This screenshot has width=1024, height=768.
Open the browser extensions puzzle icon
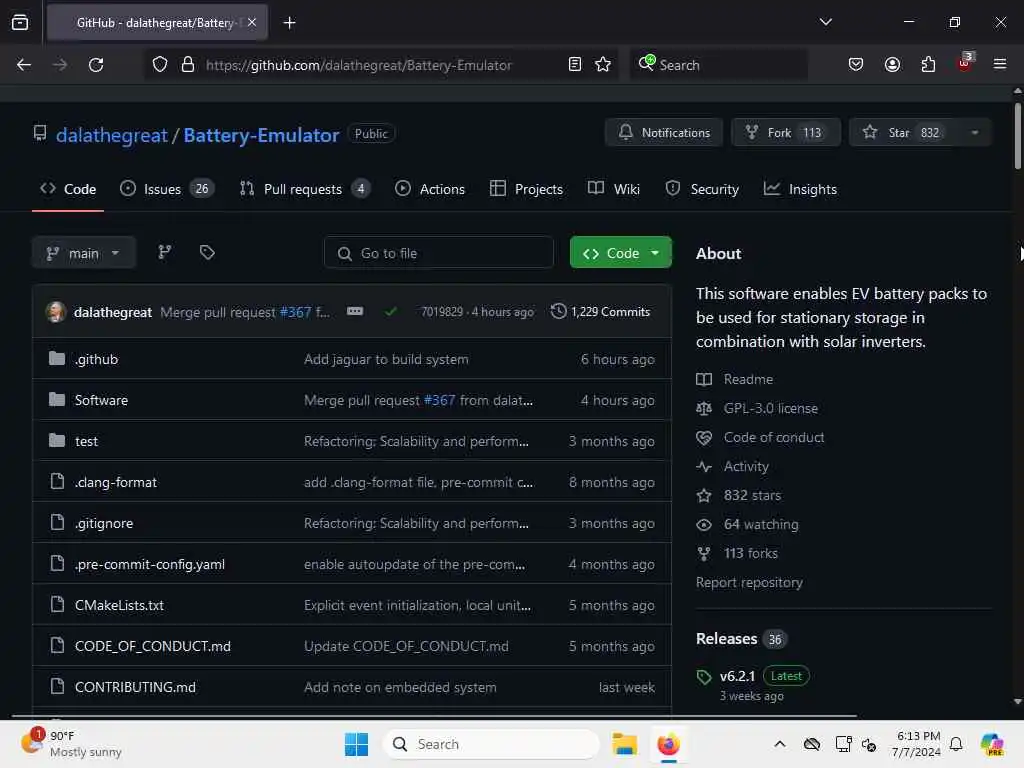[928, 65]
